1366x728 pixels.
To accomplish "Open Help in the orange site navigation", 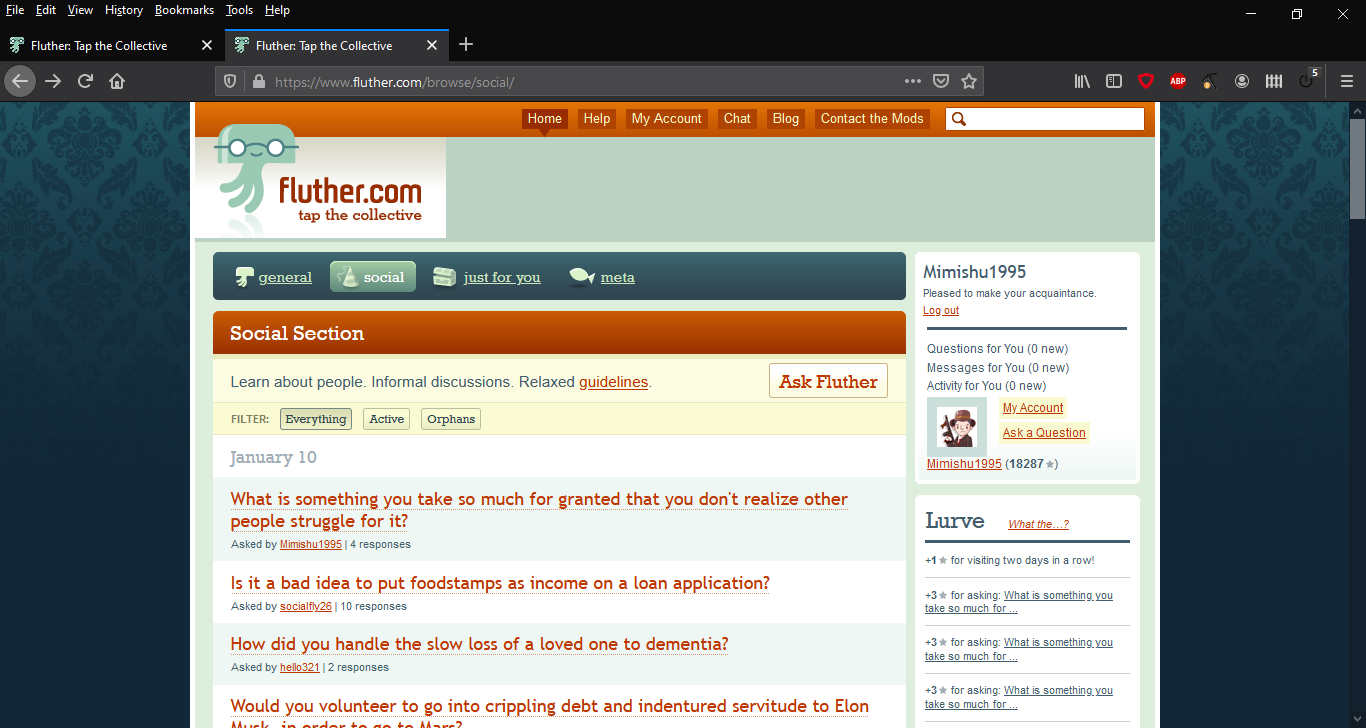I will [x=597, y=119].
